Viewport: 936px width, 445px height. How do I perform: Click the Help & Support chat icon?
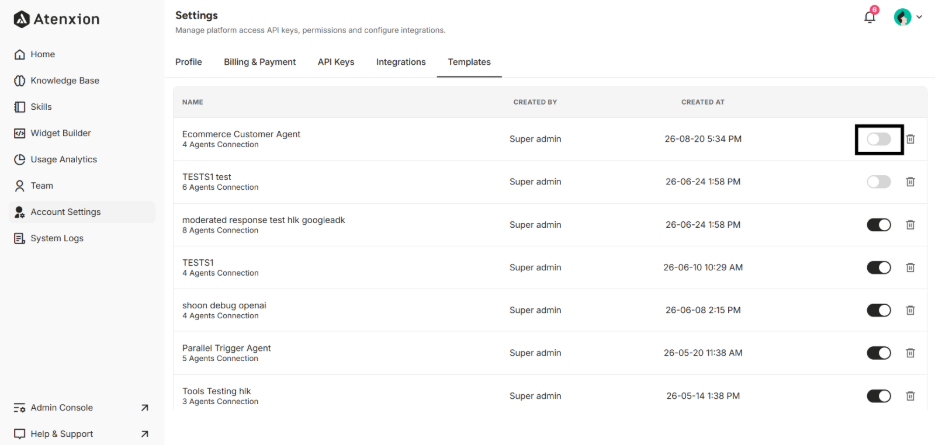20,434
